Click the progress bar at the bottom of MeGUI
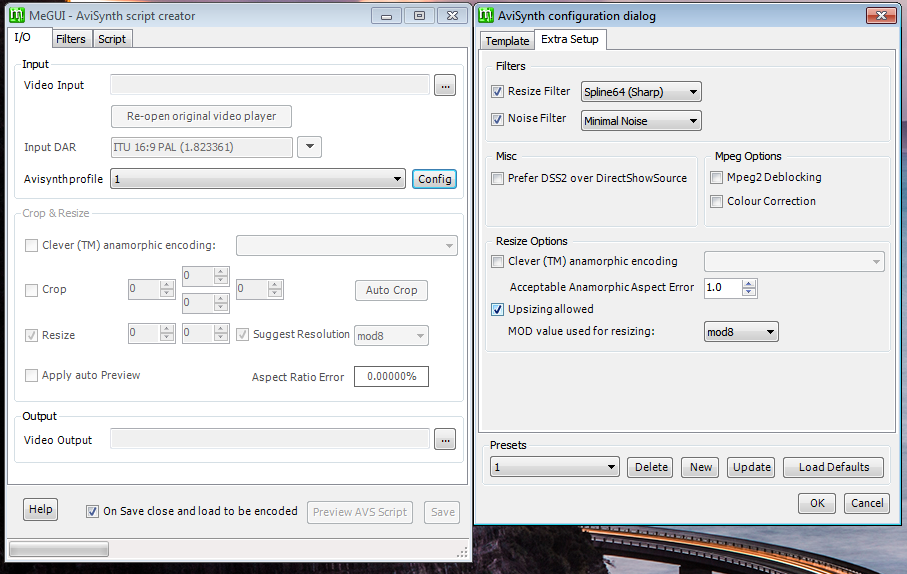907x574 pixels. 59,549
